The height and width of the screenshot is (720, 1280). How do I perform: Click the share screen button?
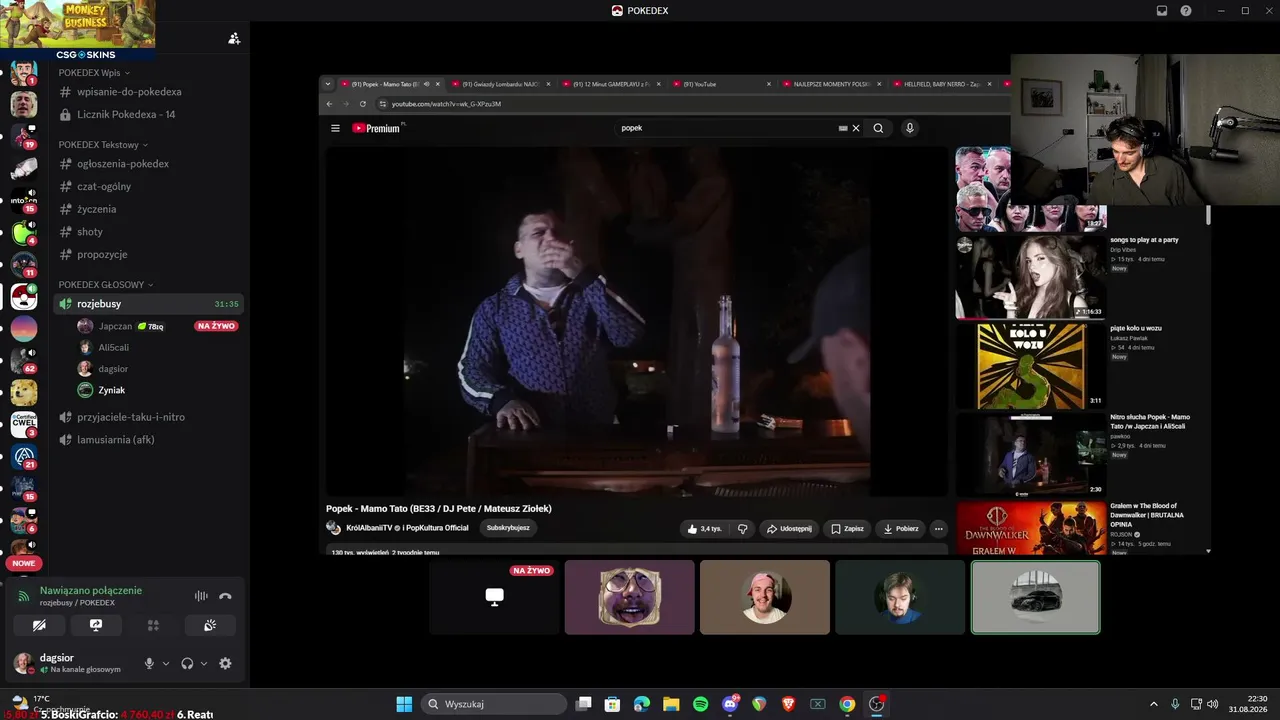96,625
